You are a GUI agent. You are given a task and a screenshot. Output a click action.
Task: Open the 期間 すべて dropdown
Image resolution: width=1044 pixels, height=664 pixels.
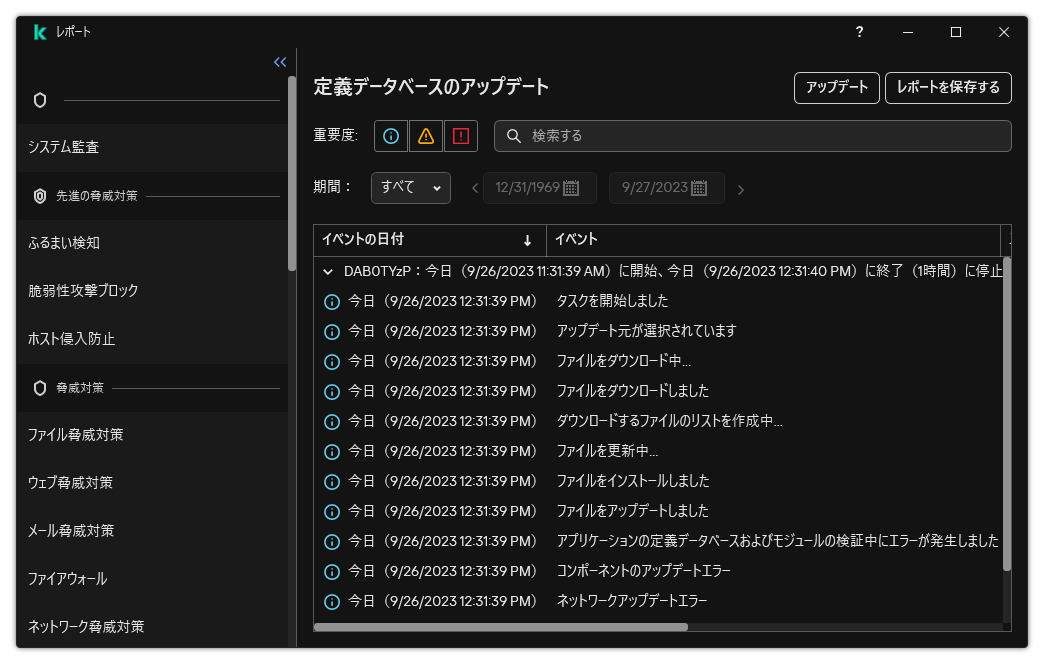[410, 187]
